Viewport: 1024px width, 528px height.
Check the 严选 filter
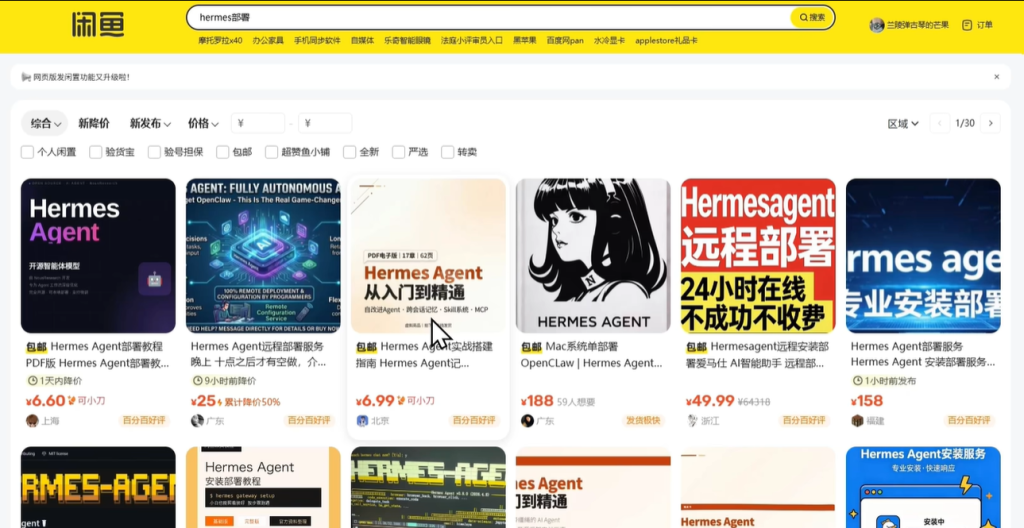click(398, 152)
